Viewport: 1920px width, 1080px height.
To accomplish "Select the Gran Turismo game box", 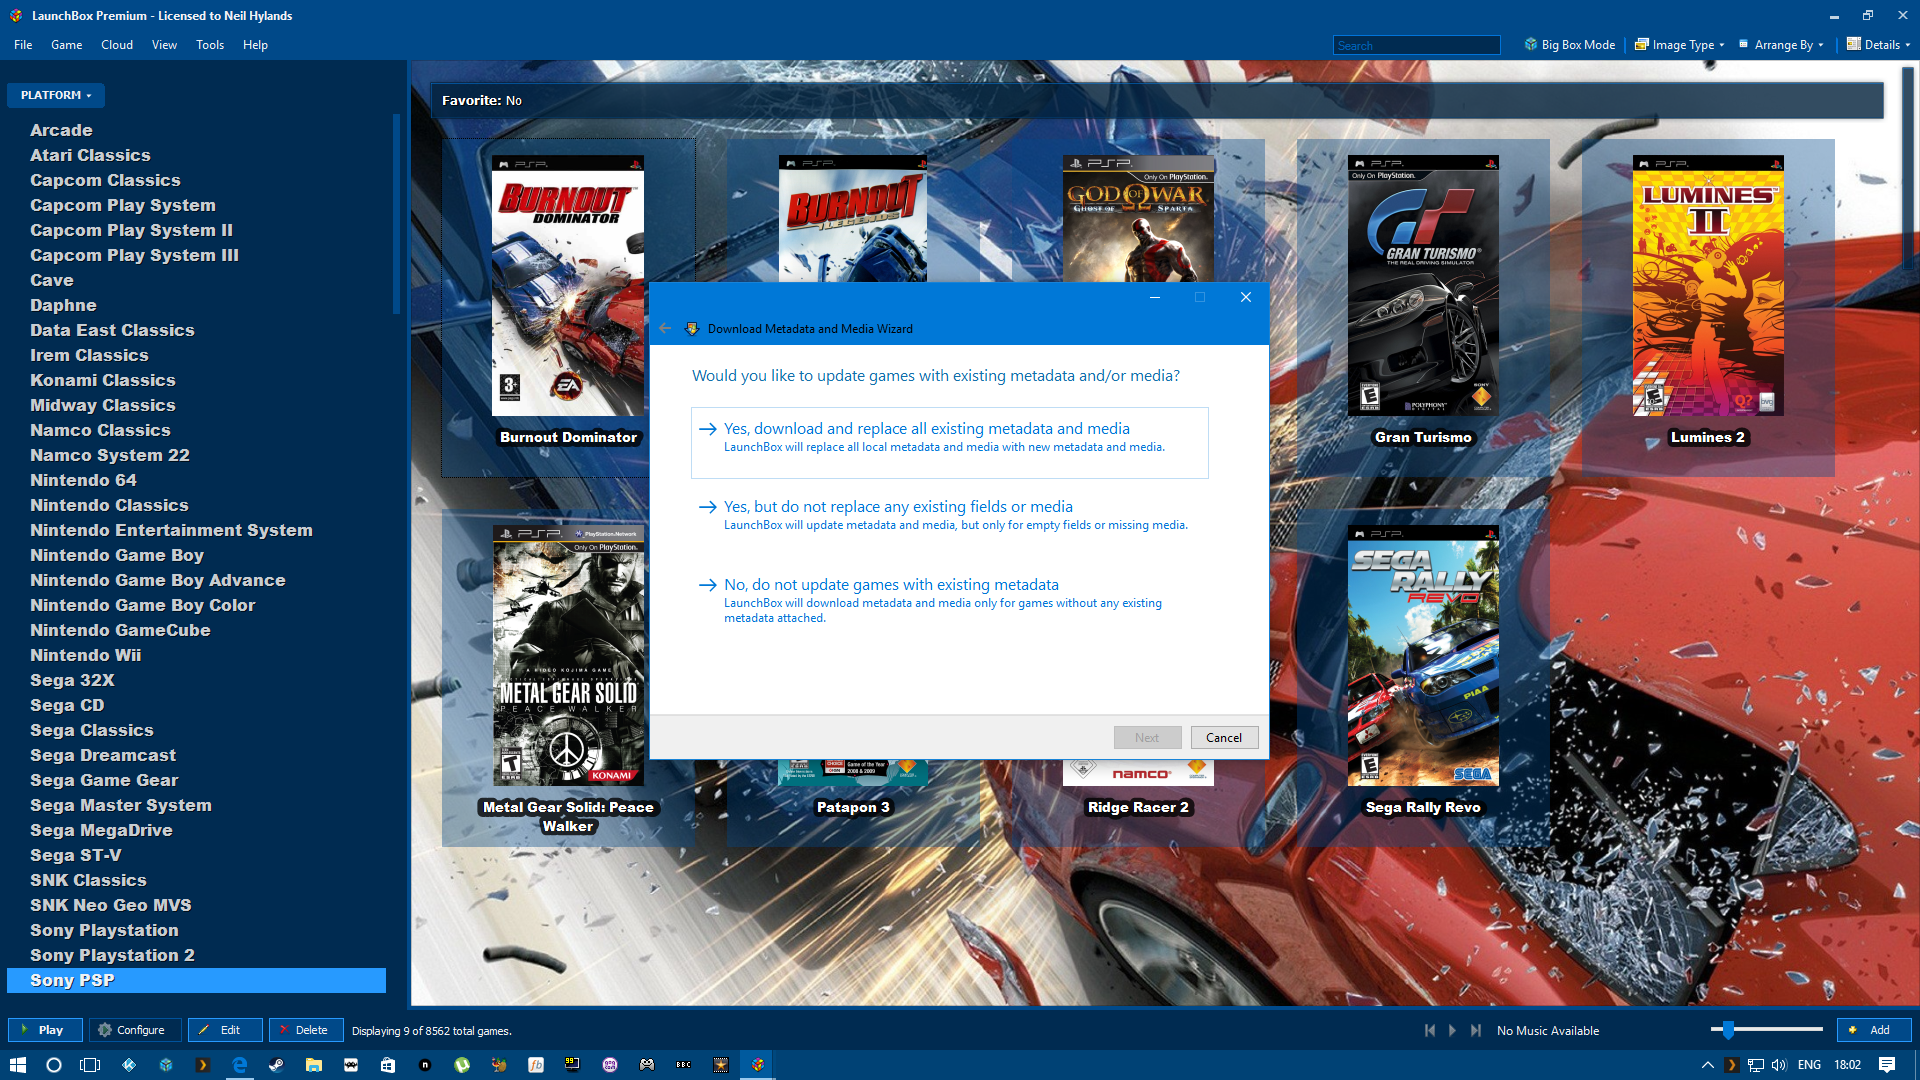I will pos(1423,307).
